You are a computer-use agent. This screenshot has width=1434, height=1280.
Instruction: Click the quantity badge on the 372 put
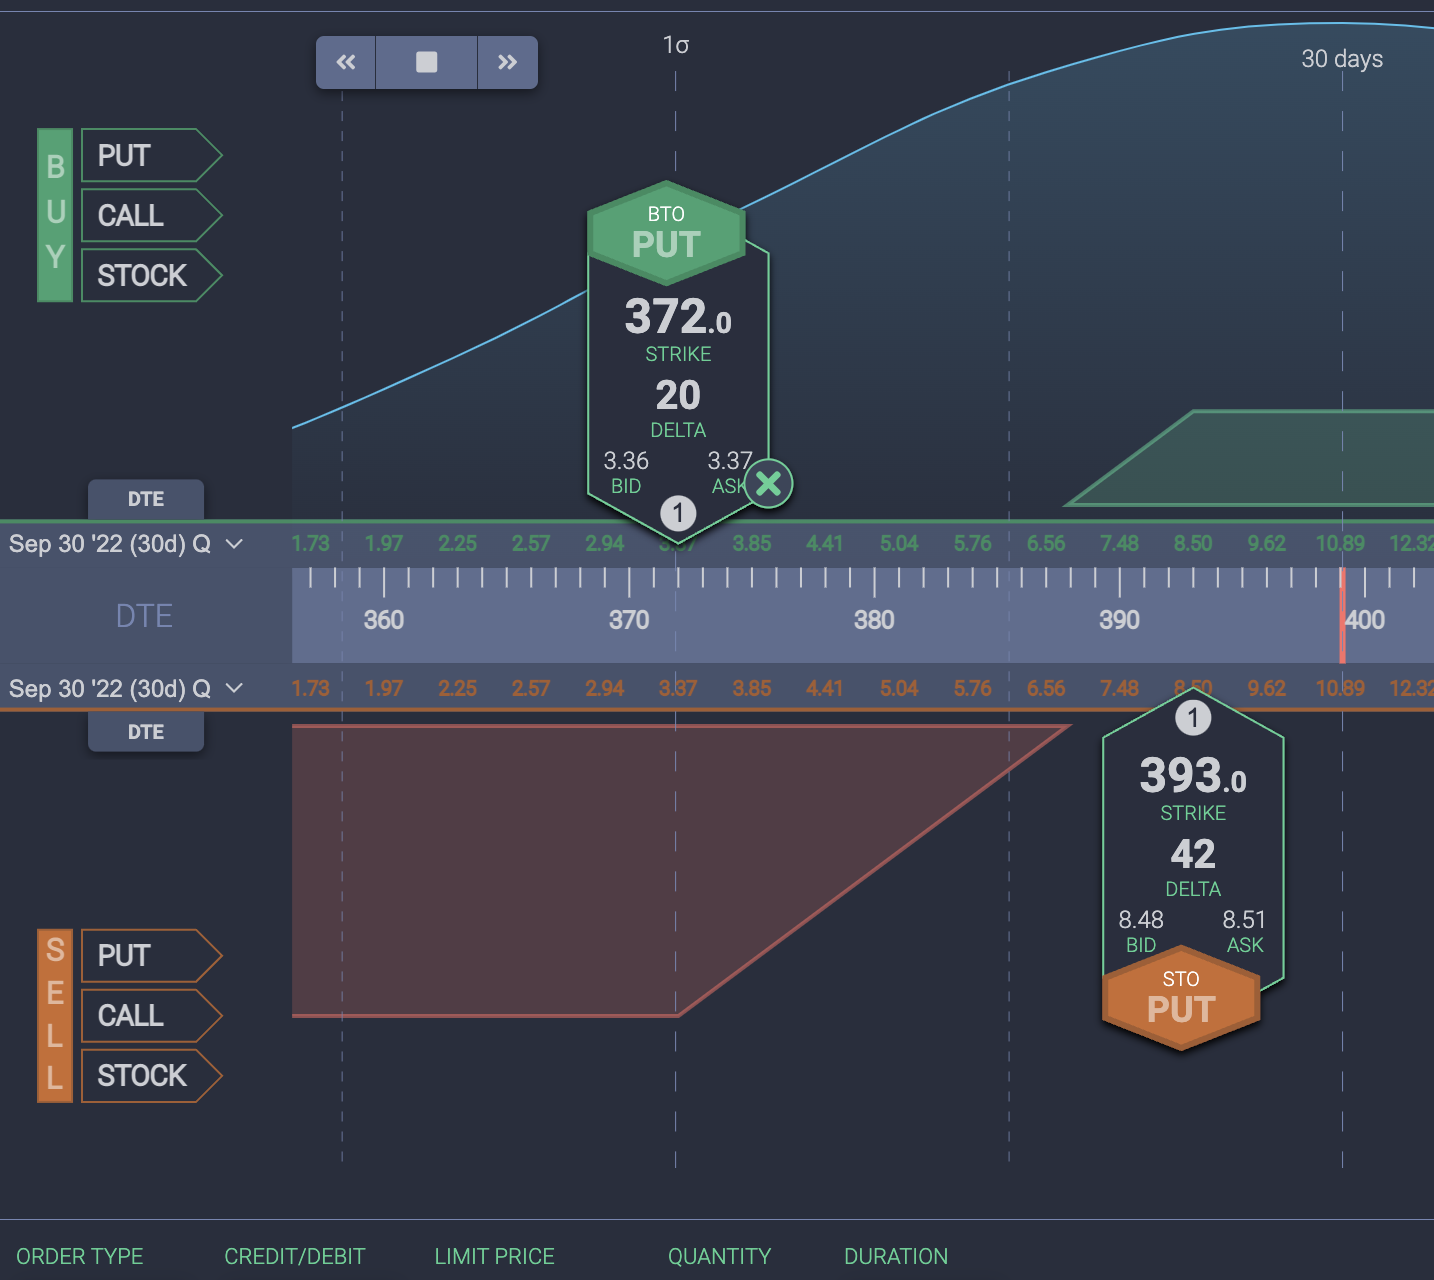click(679, 513)
